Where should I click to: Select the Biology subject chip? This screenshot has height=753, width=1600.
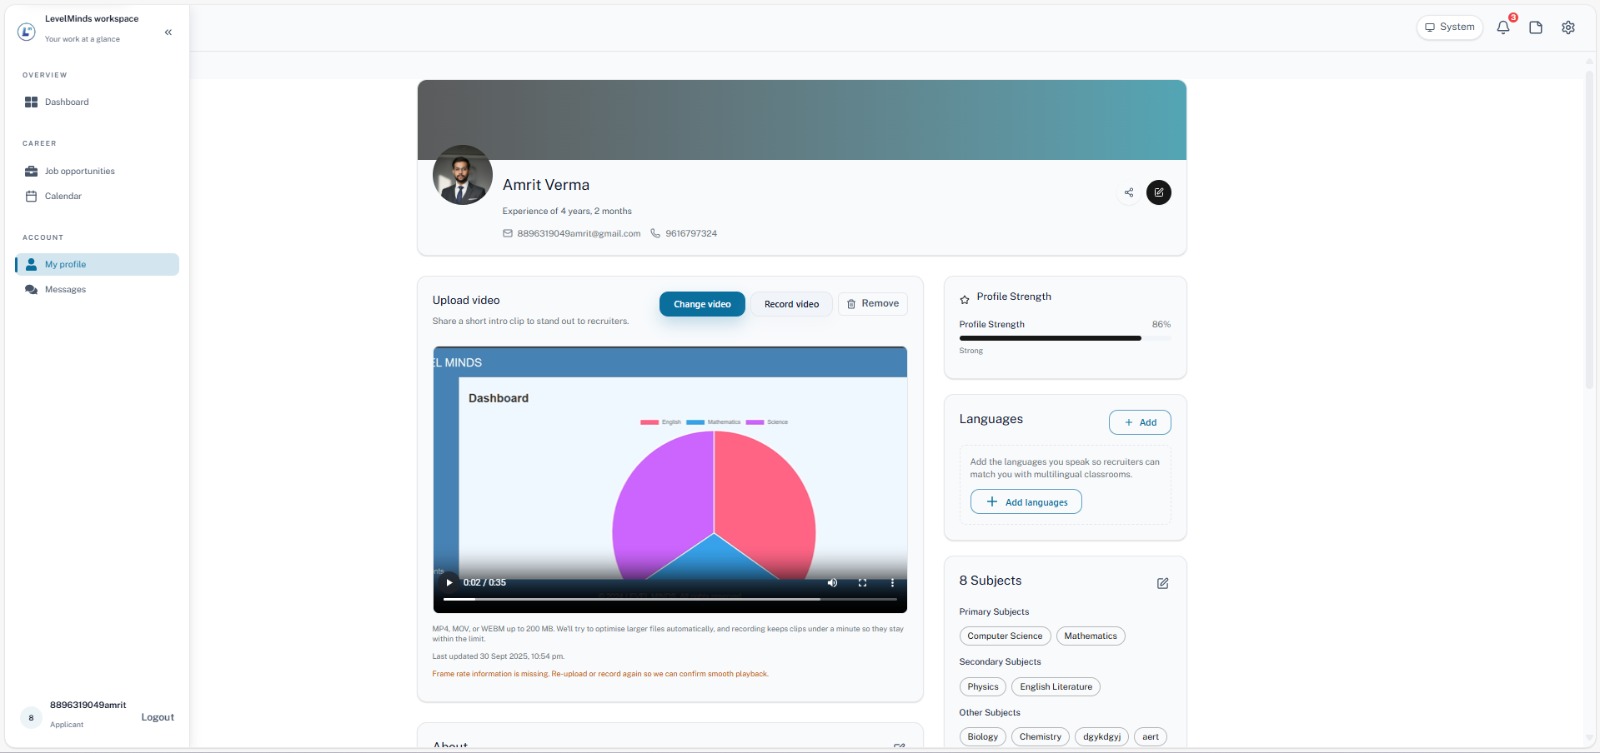983,737
